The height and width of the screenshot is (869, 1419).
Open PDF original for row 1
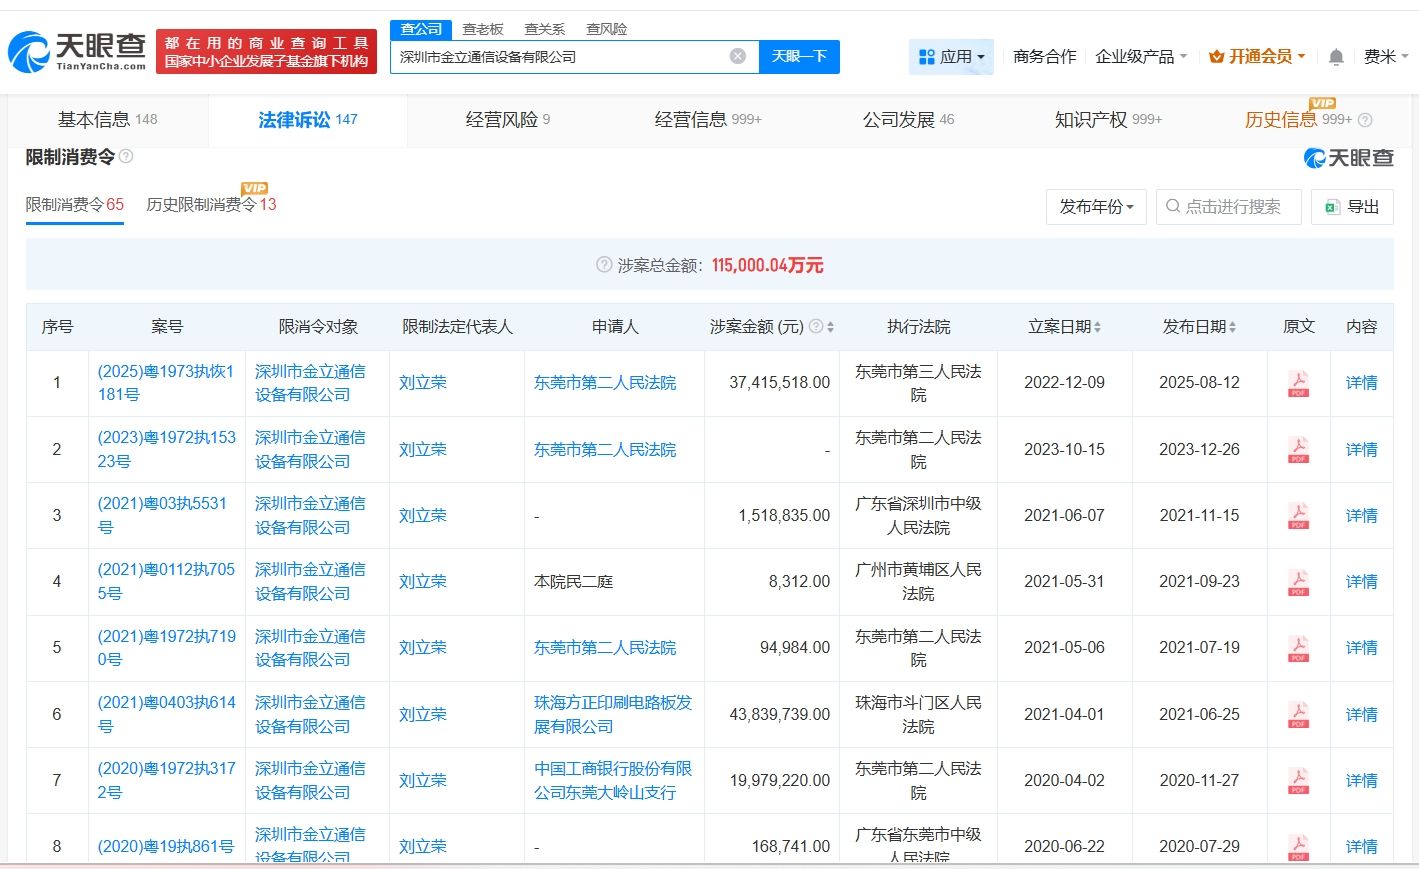[1298, 383]
